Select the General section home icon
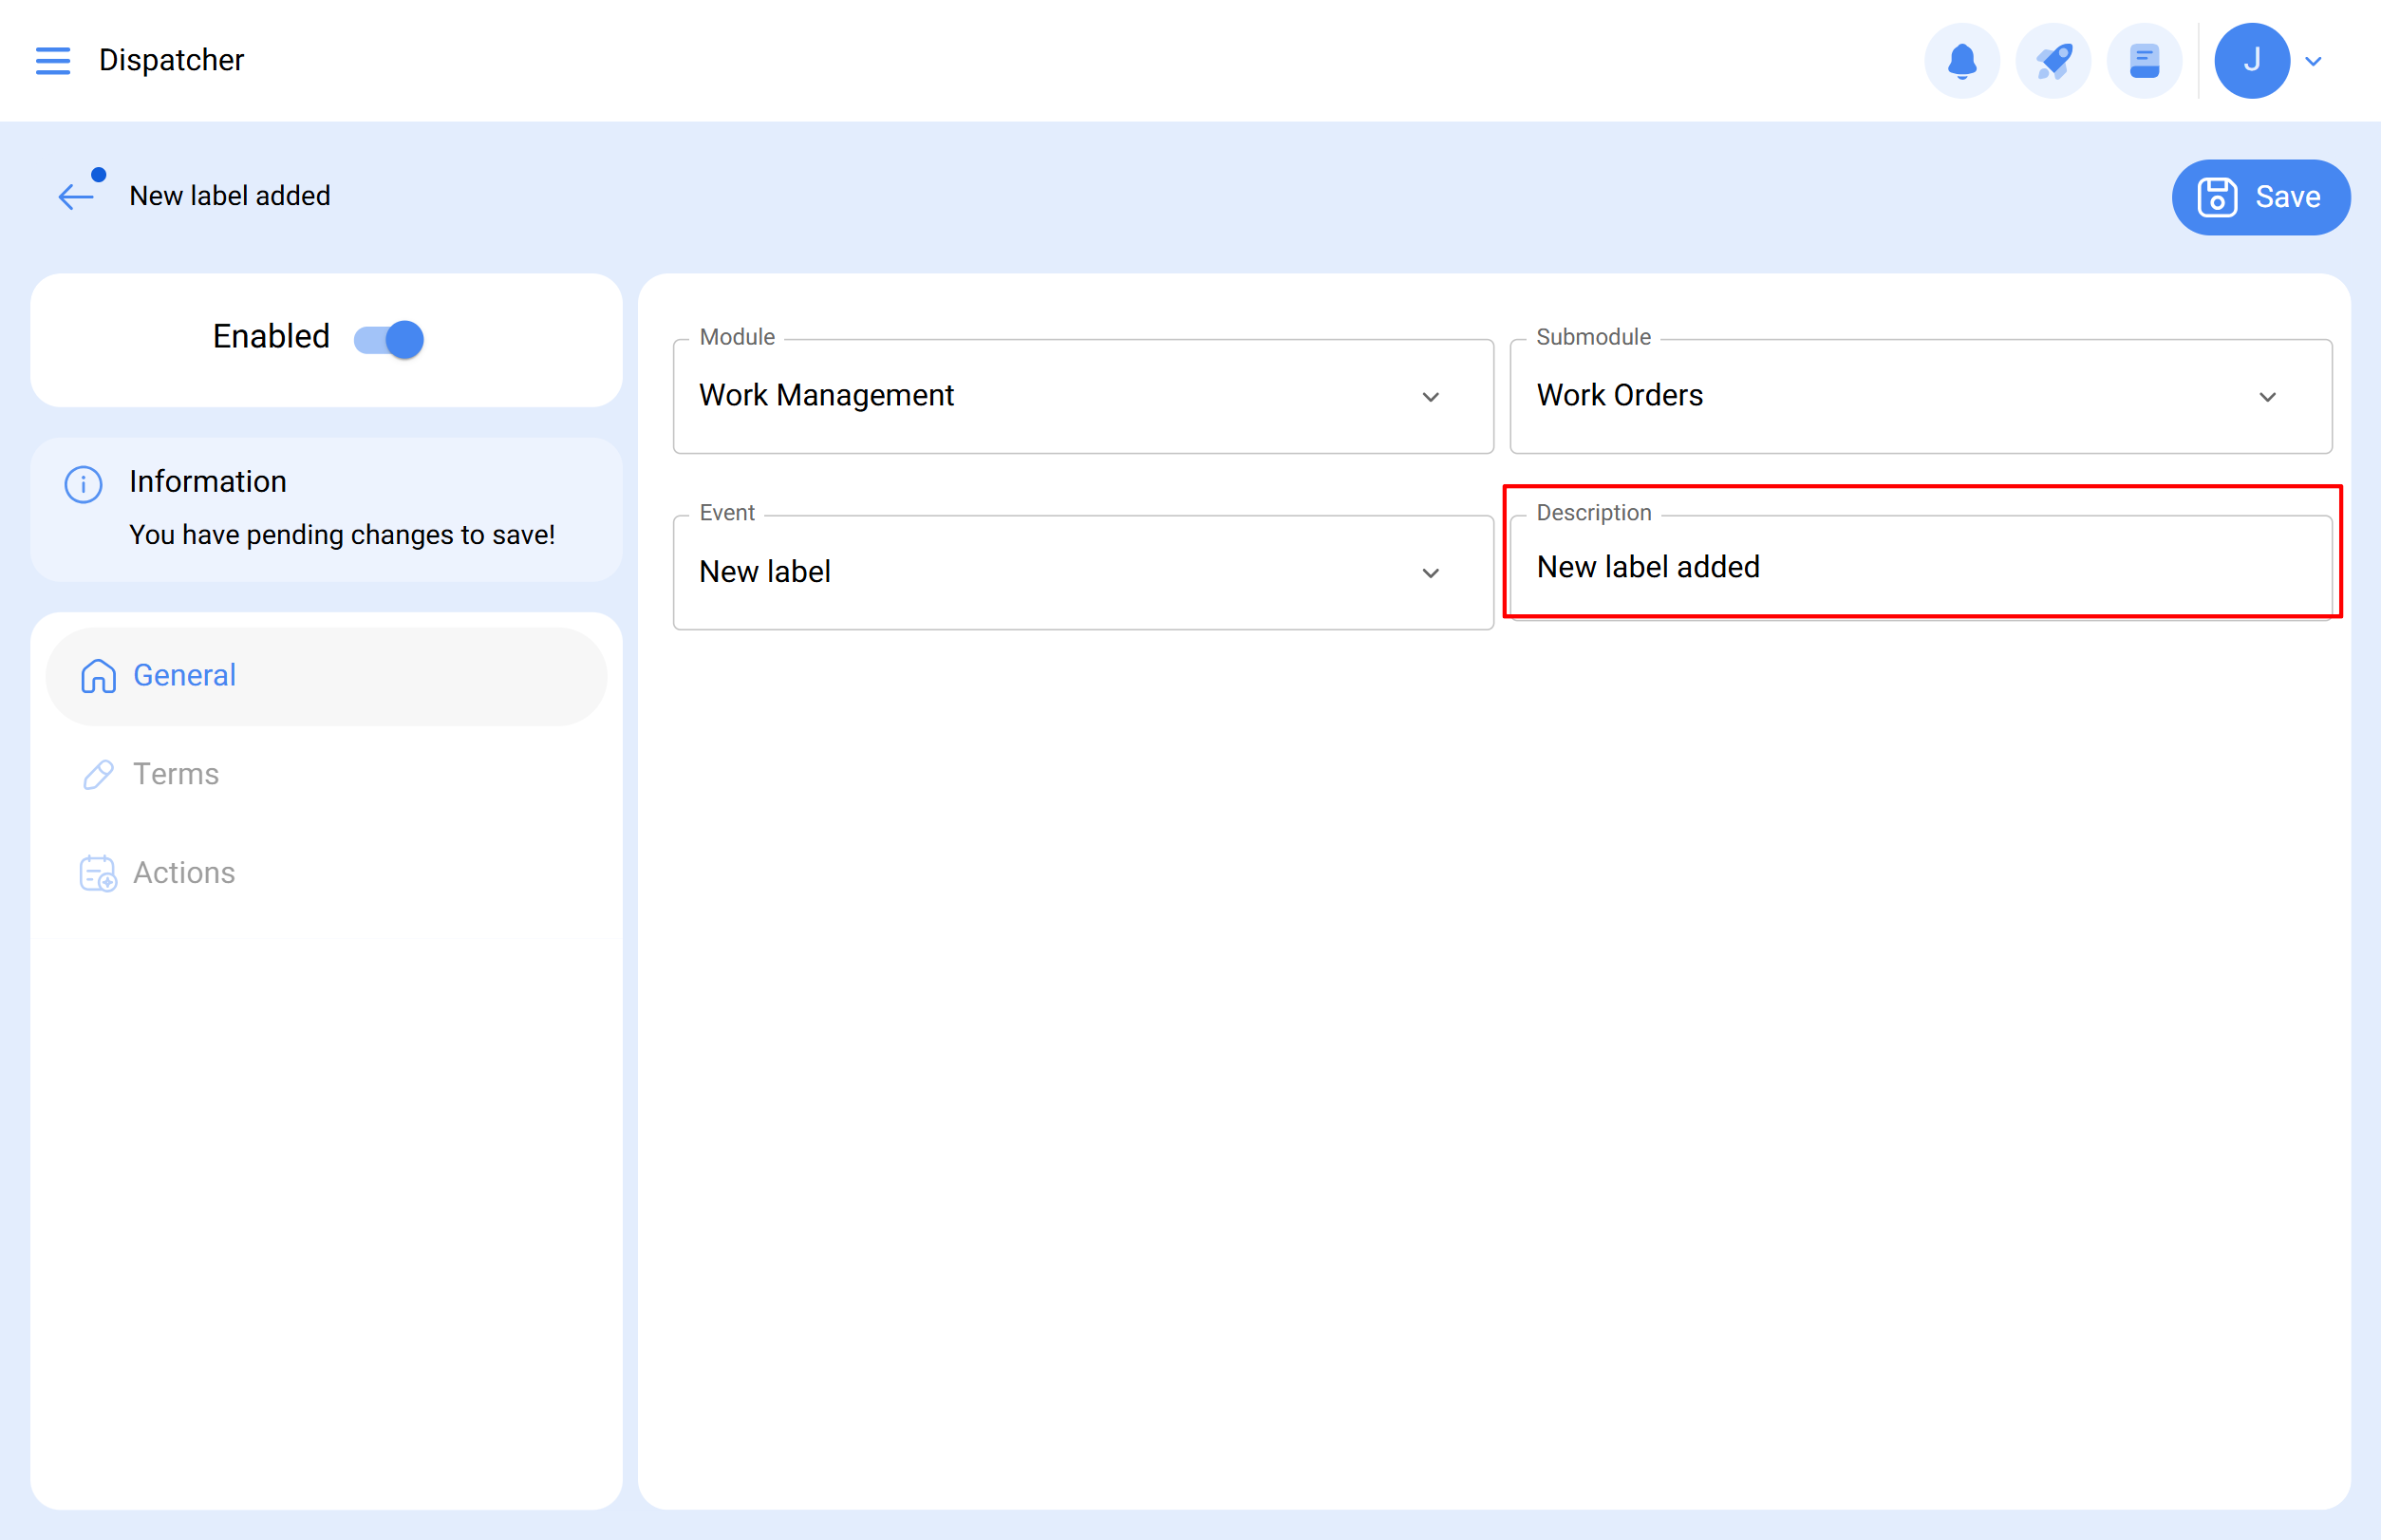Viewport: 2381px width, 1540px height. 97,675
